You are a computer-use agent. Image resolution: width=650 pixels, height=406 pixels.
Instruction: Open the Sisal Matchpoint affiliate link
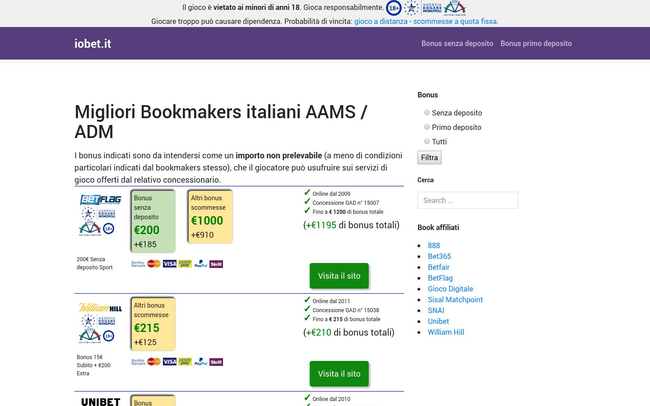click(x=455, y=299)
